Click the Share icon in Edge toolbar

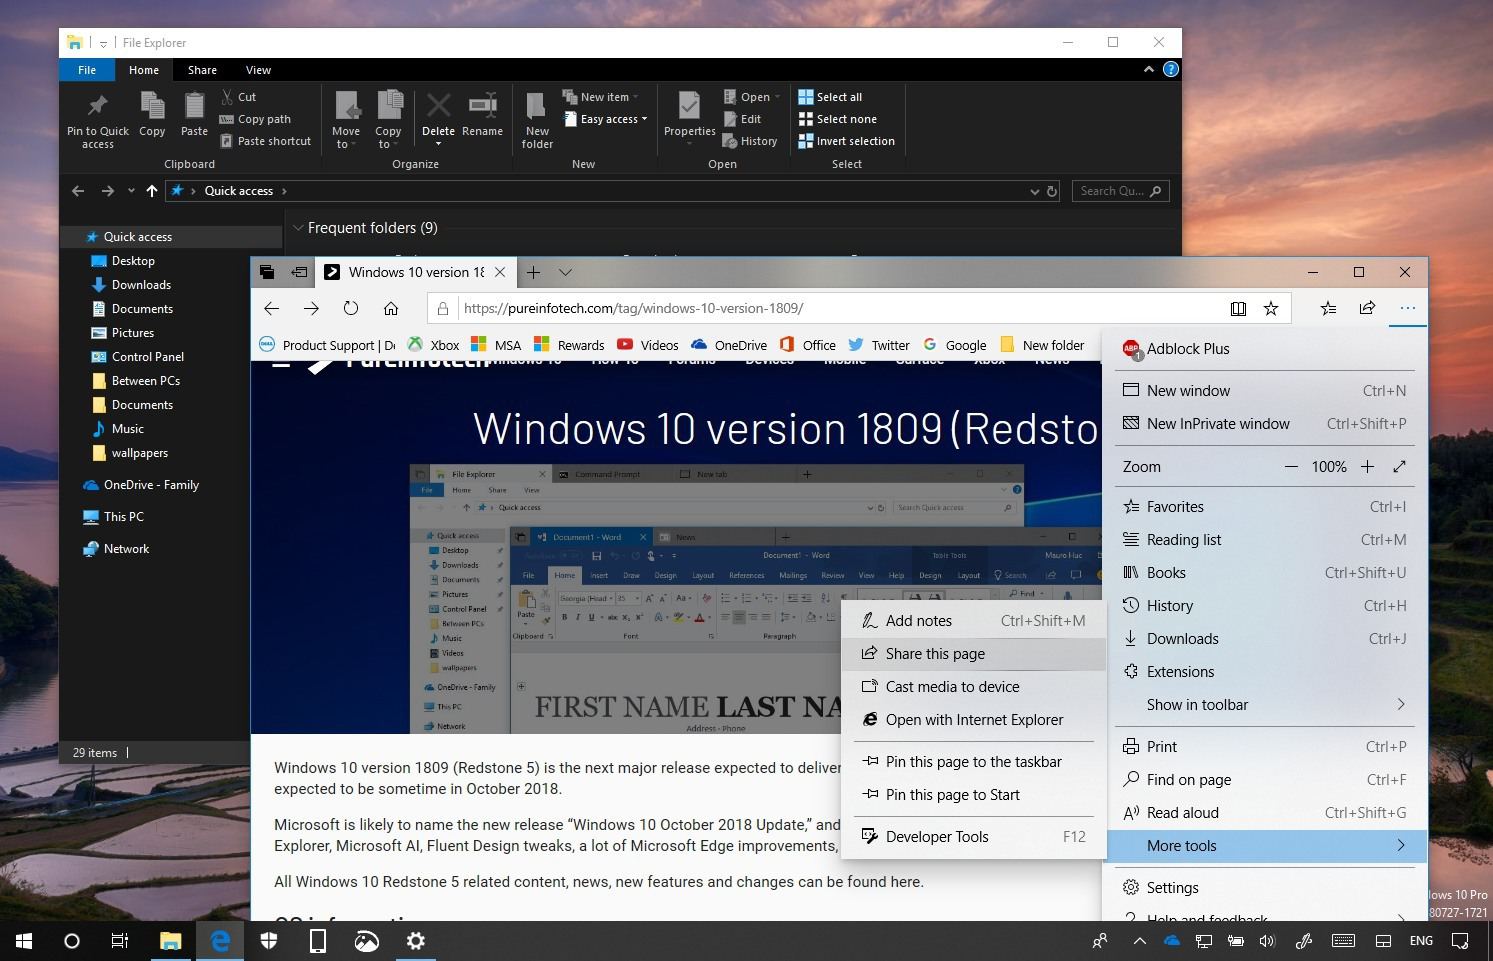(1367, 308)
